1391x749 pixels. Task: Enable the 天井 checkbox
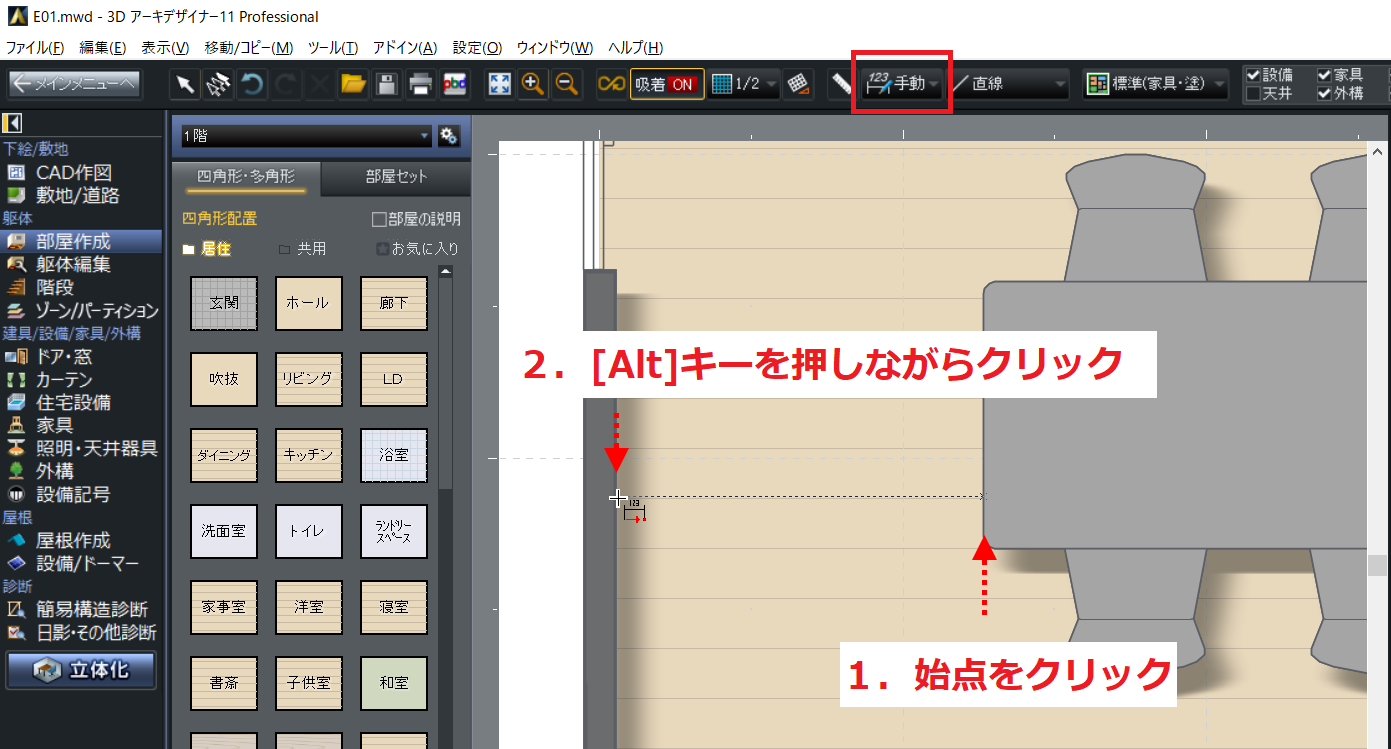point(1252,93)
